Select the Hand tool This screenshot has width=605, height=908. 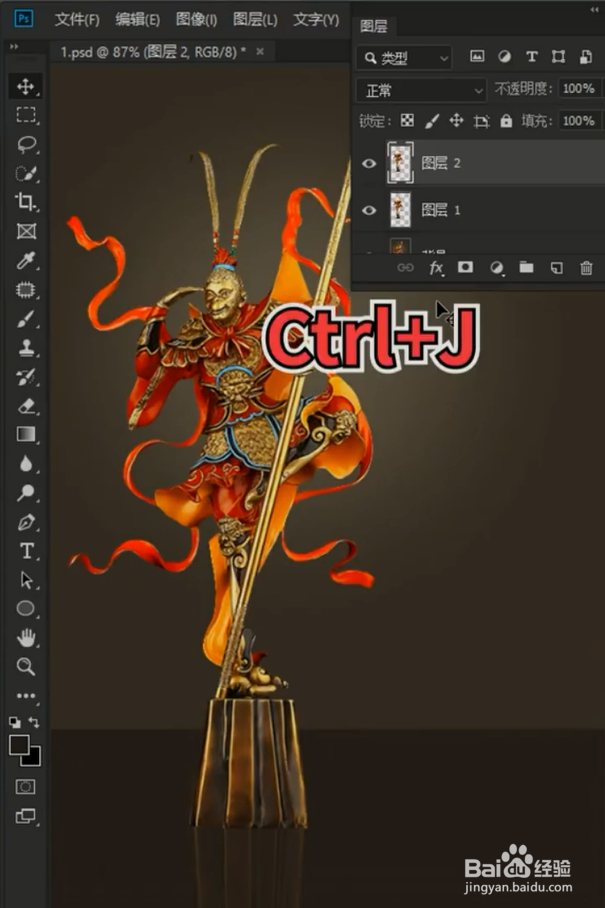point(25,638)
